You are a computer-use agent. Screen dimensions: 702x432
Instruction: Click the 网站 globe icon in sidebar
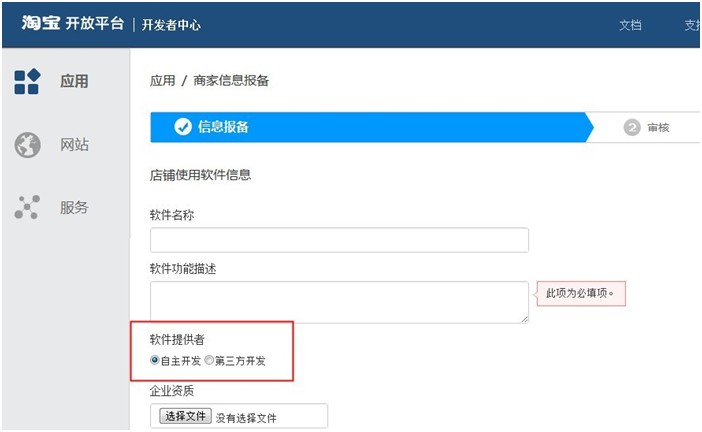pyautogui.click(x=27, y=145)
